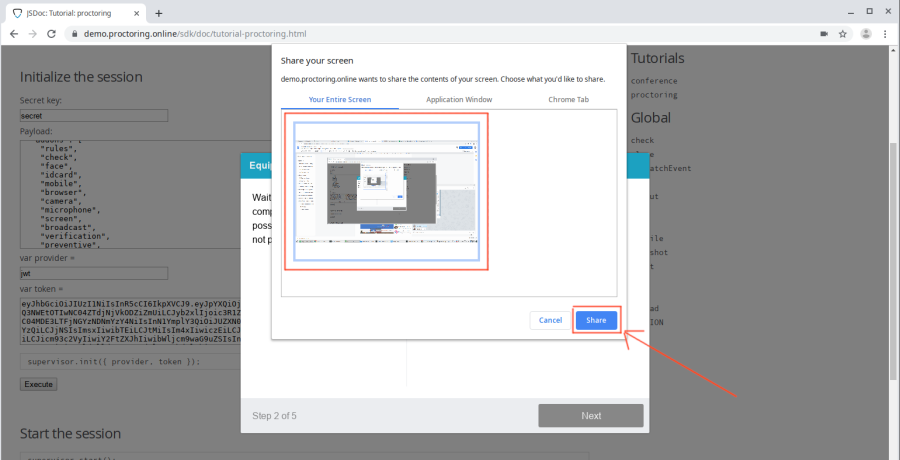Image resolution: width=900 pixels, height=460 pixels.
Task: Open the Chrome profile avatar icon
Action: (866, 34)
